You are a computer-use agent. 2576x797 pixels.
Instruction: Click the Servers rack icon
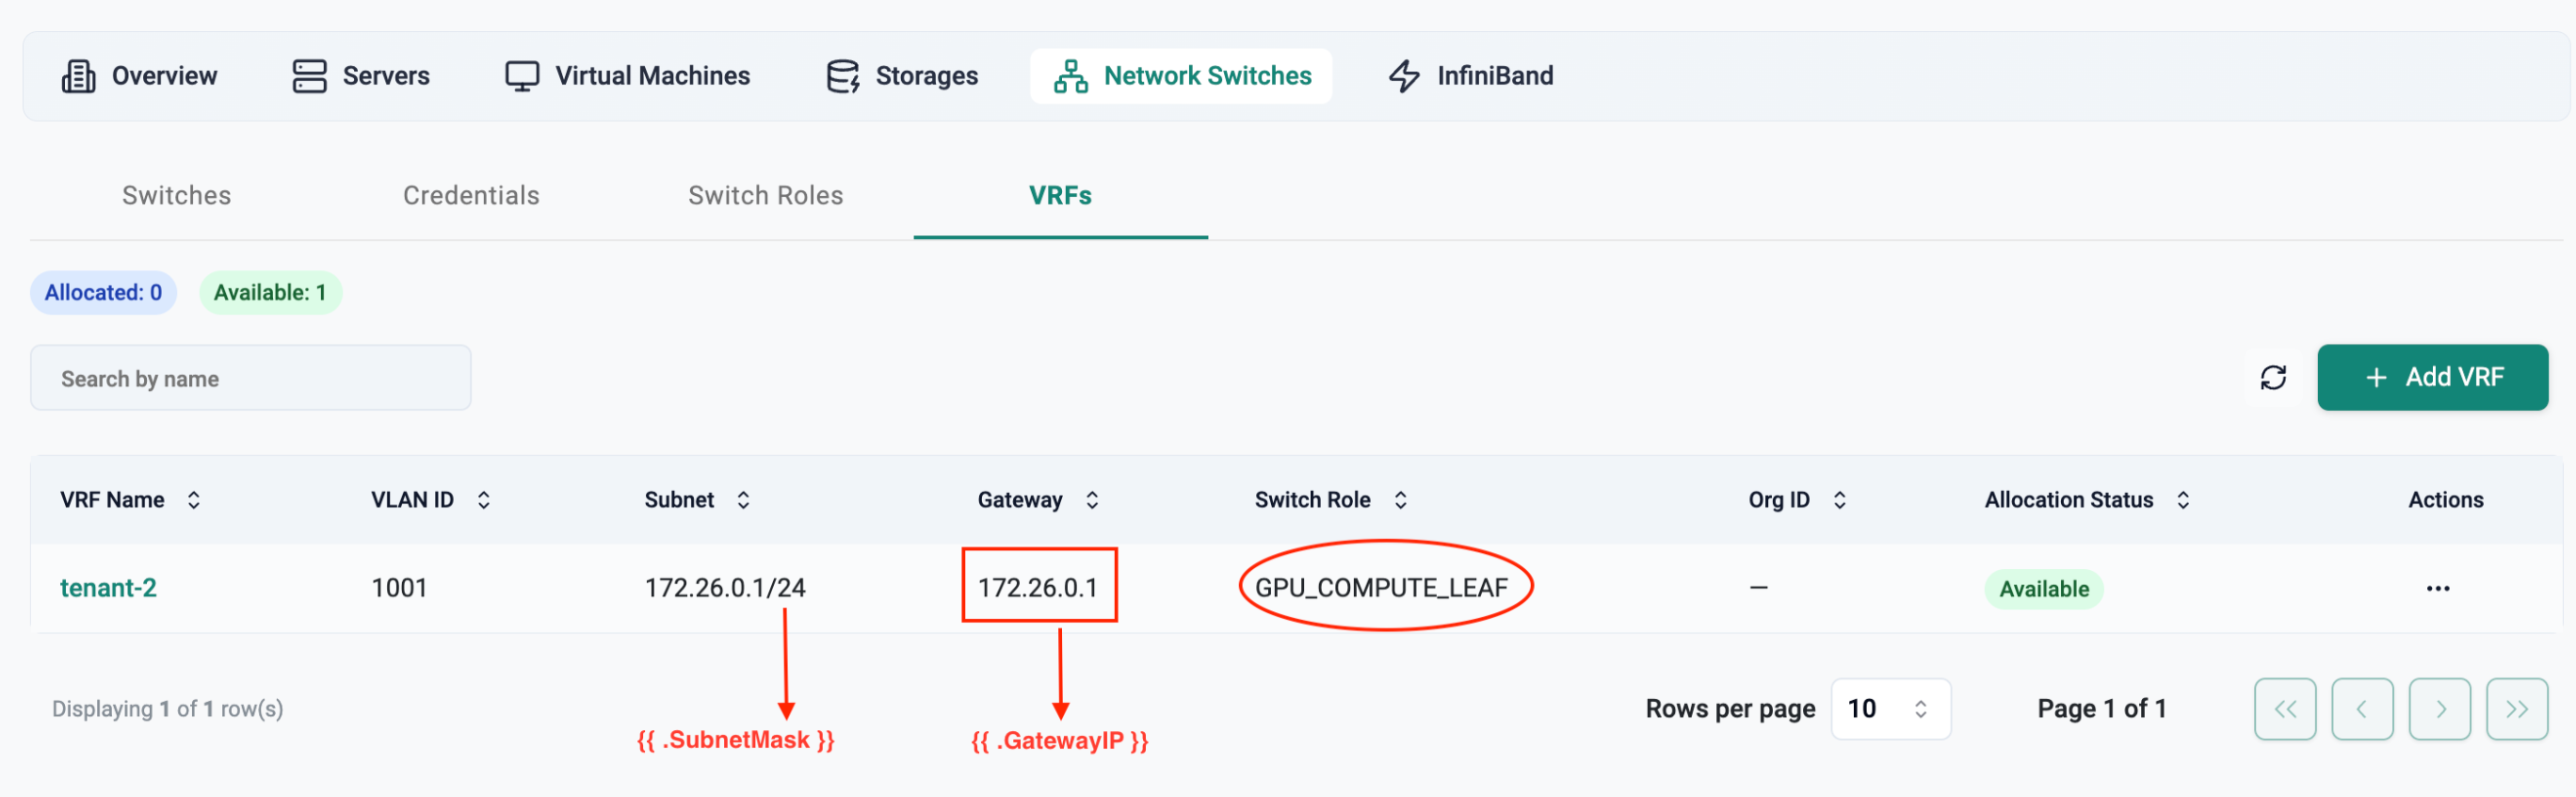[x=309, y=76]
